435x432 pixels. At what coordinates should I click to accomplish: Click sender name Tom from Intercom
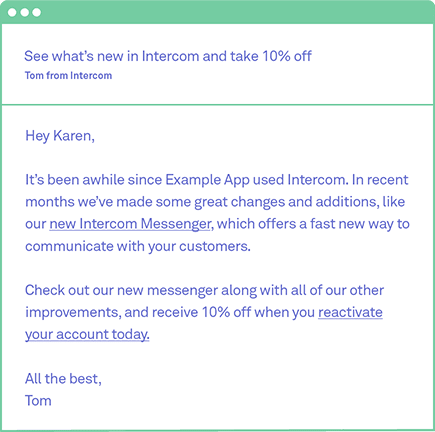68,75
